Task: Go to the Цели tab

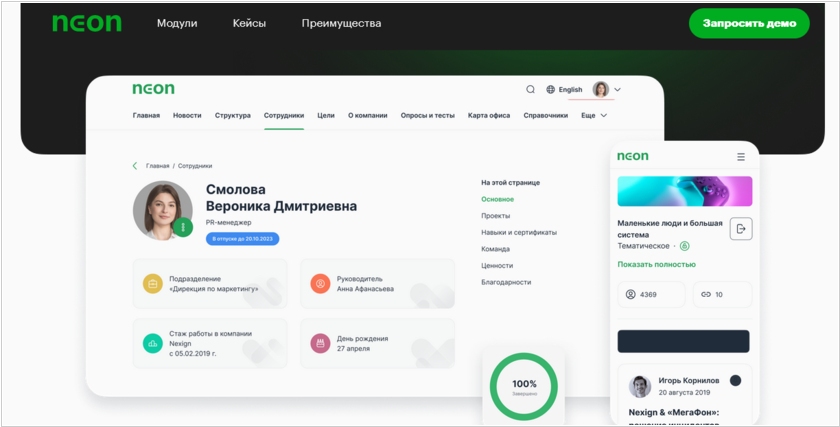Action: point(326,115)
